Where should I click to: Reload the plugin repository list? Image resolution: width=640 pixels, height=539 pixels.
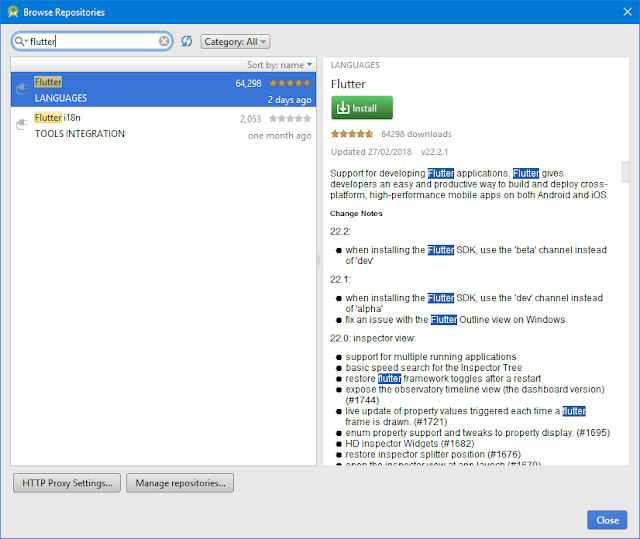[x=187, y=41]
